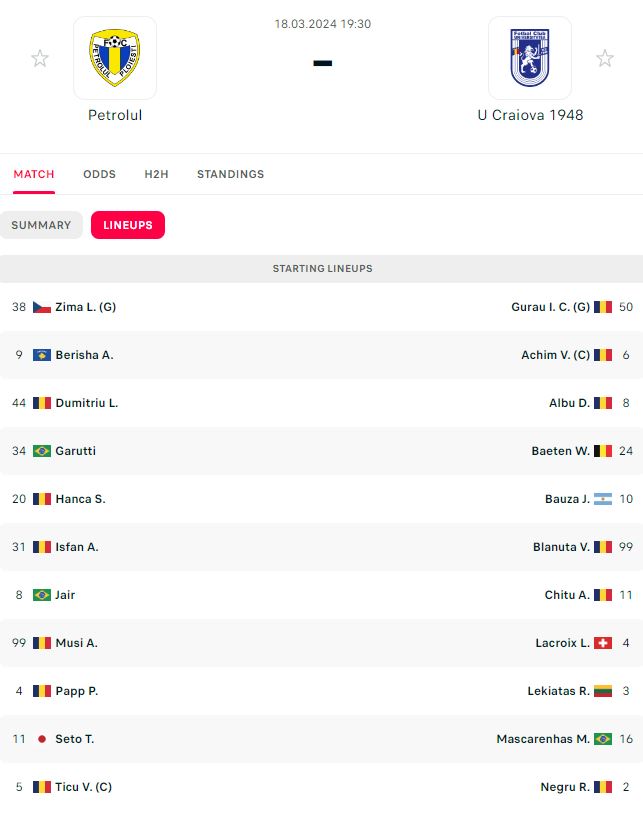This screenshot has width=643, height=831.
Task: Select the Match tab
Action: (34, 174)
